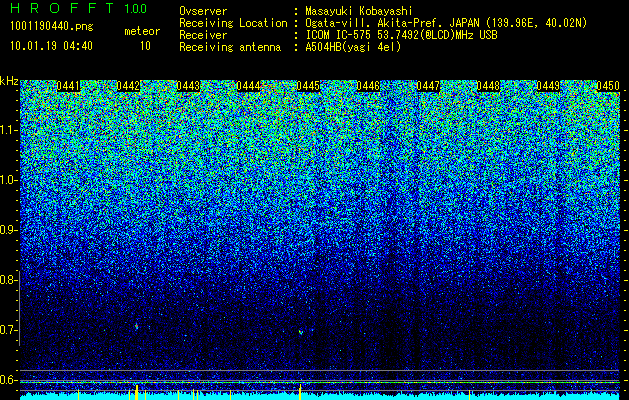Screen dimensions: 629x400
Task: Click the 0446 time marker
Action: point(368,86)
